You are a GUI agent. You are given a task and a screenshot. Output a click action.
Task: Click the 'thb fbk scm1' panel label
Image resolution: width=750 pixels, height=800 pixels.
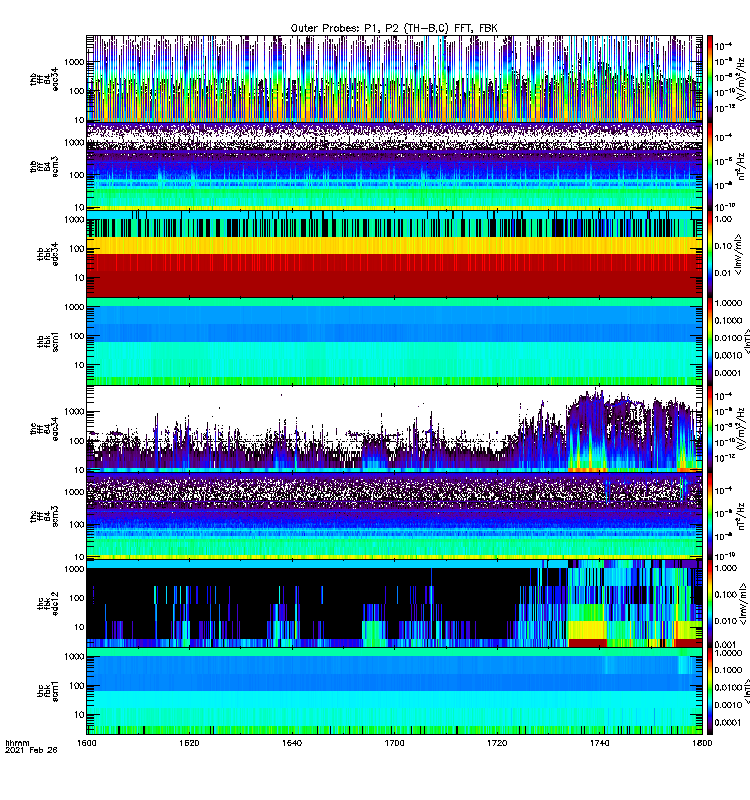tap(47, 341)
